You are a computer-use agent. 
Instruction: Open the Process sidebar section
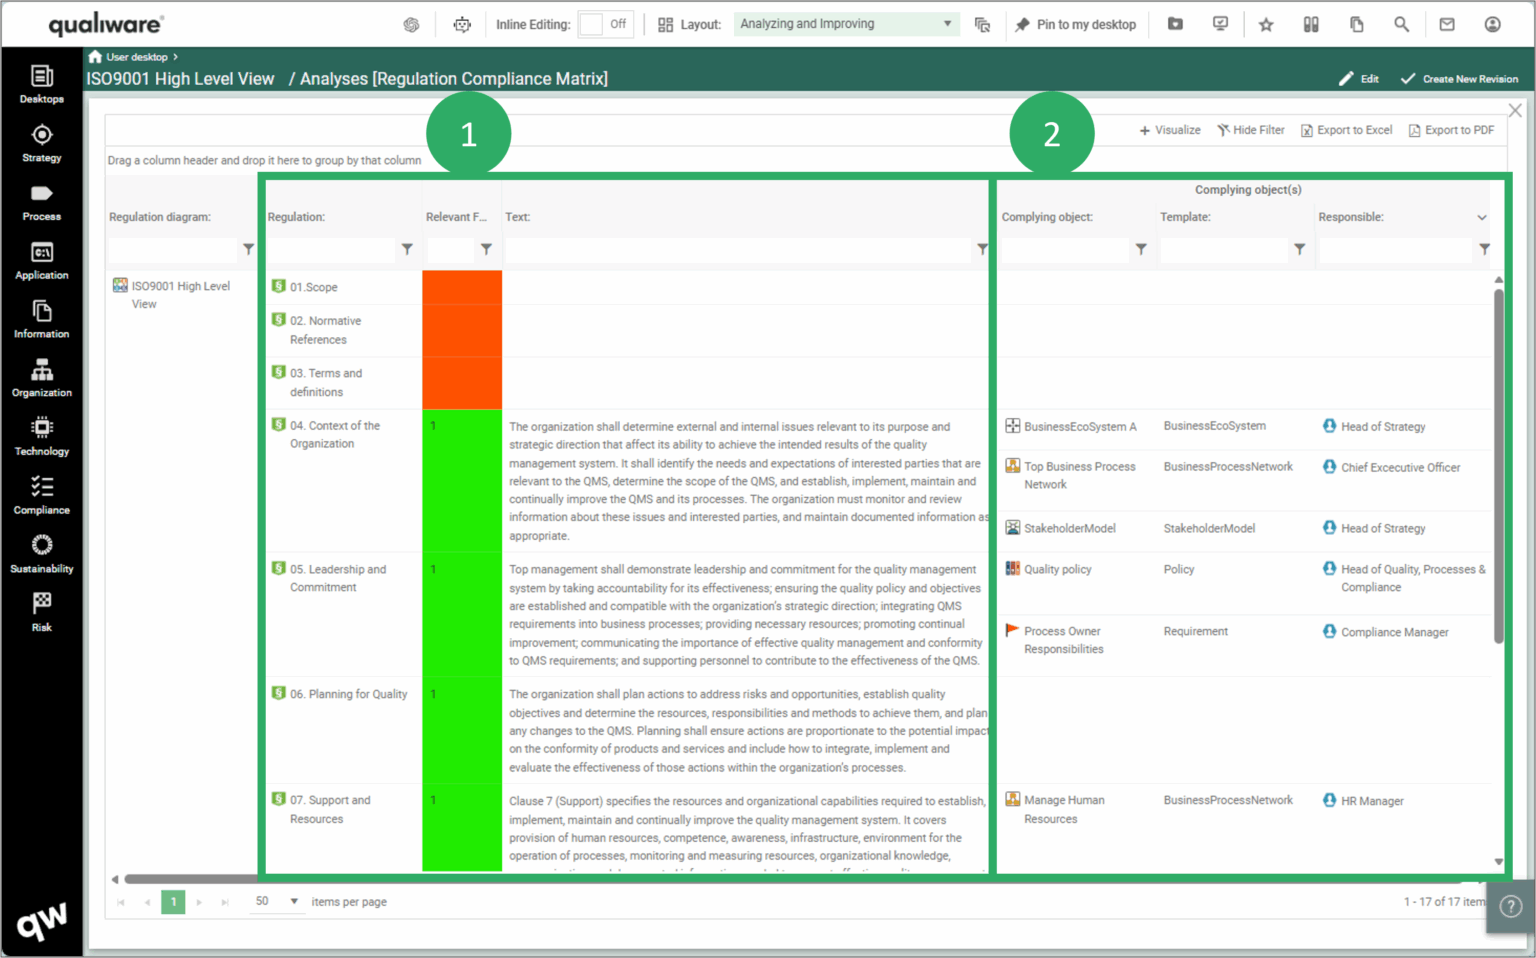(x=41, y=202)
